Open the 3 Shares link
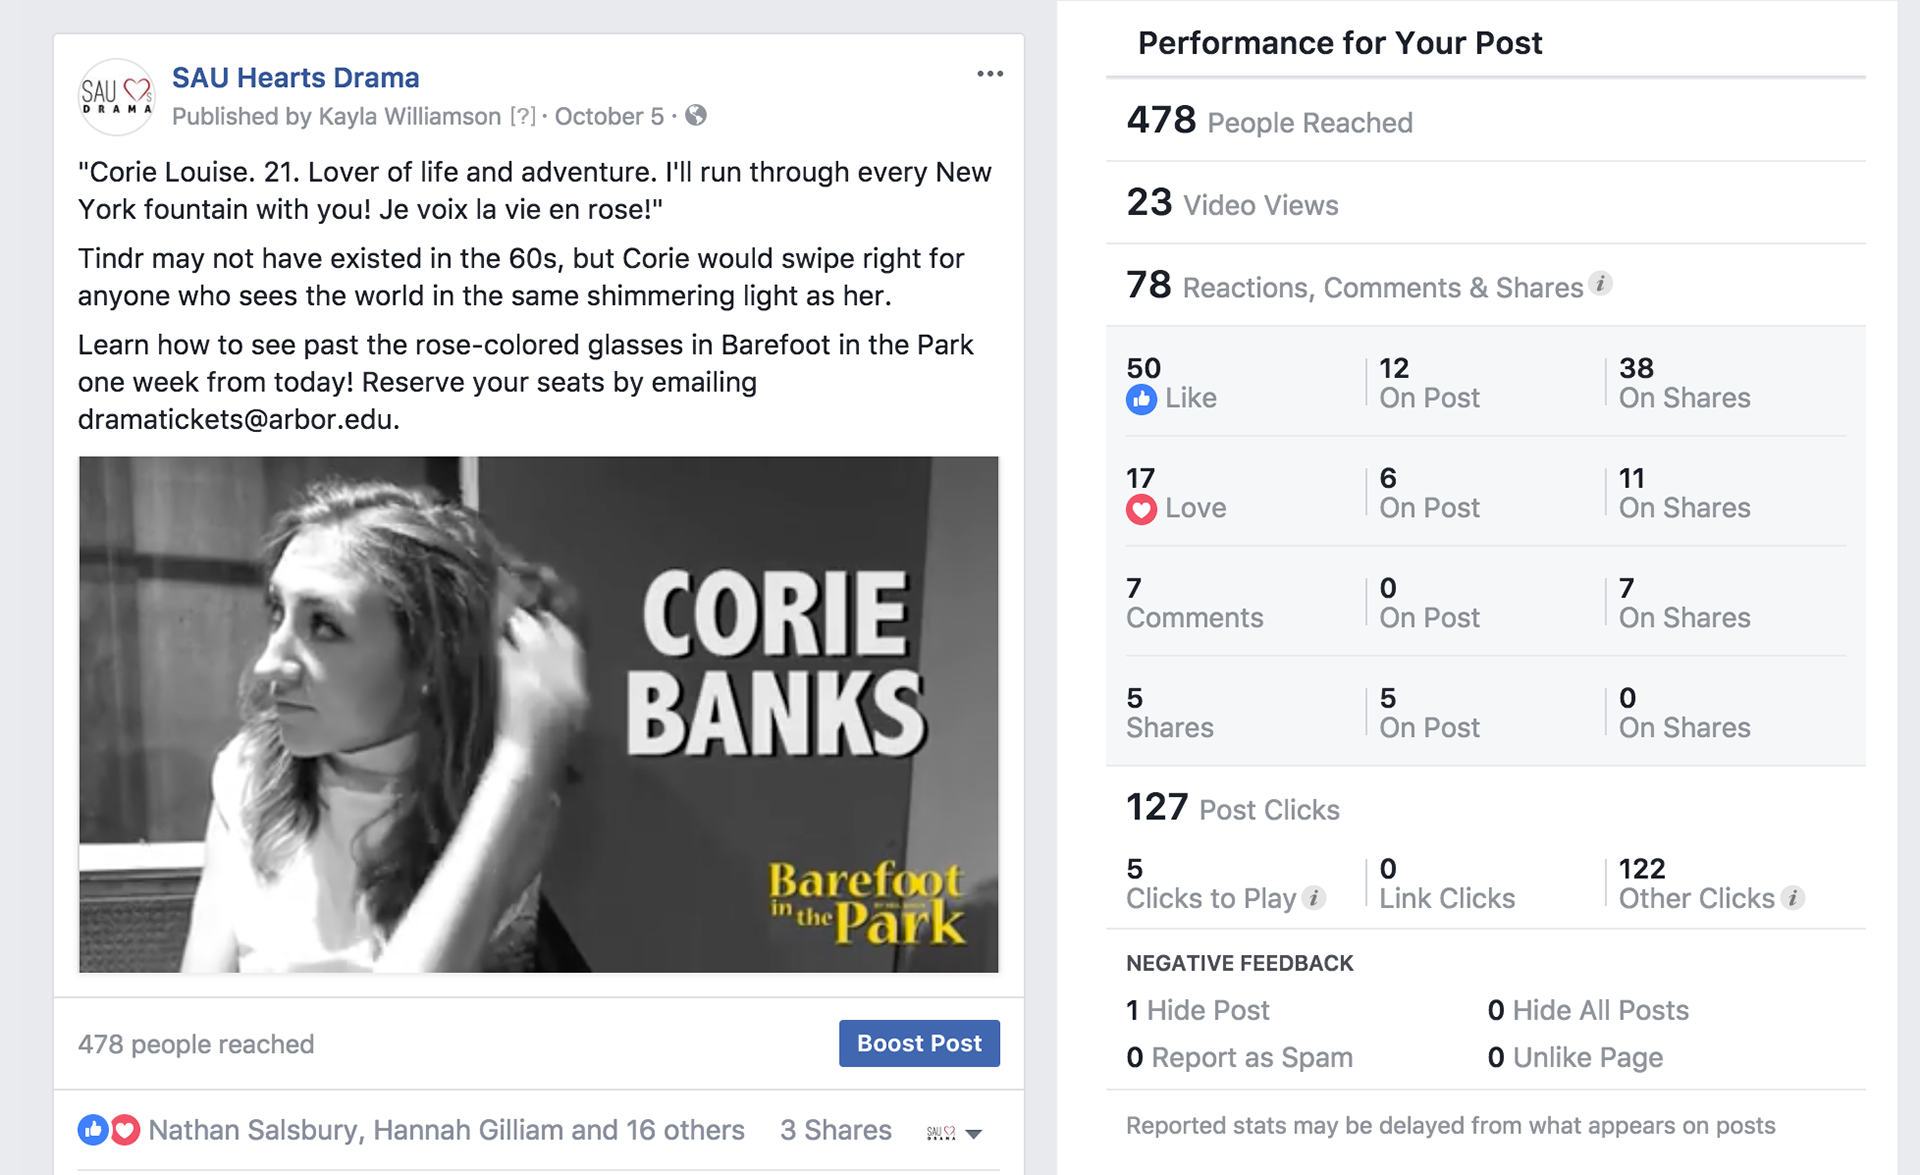Image resolution: width=1920 pixels, height=1175 pixels. point(836,1130)
